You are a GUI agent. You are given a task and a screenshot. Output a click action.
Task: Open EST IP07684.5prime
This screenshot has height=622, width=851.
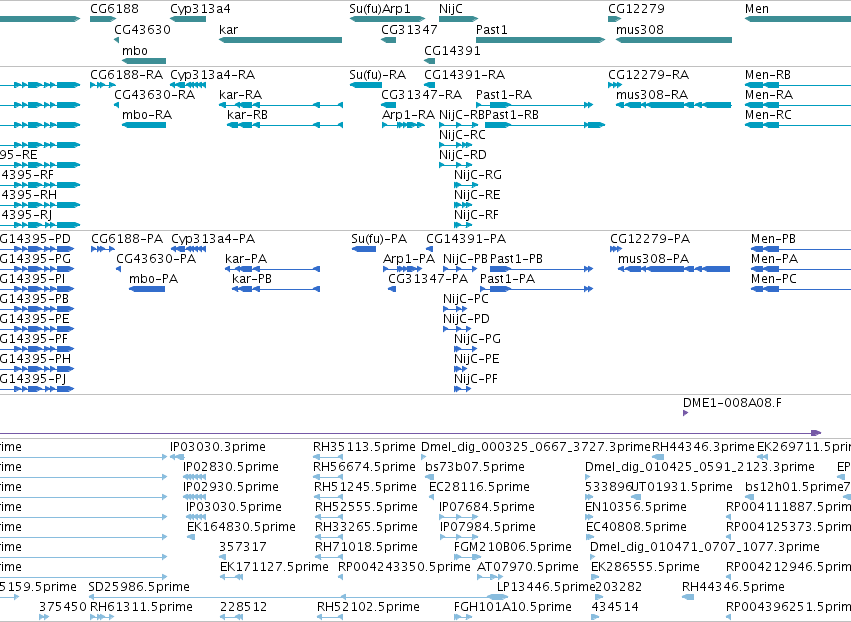point(487,506)
